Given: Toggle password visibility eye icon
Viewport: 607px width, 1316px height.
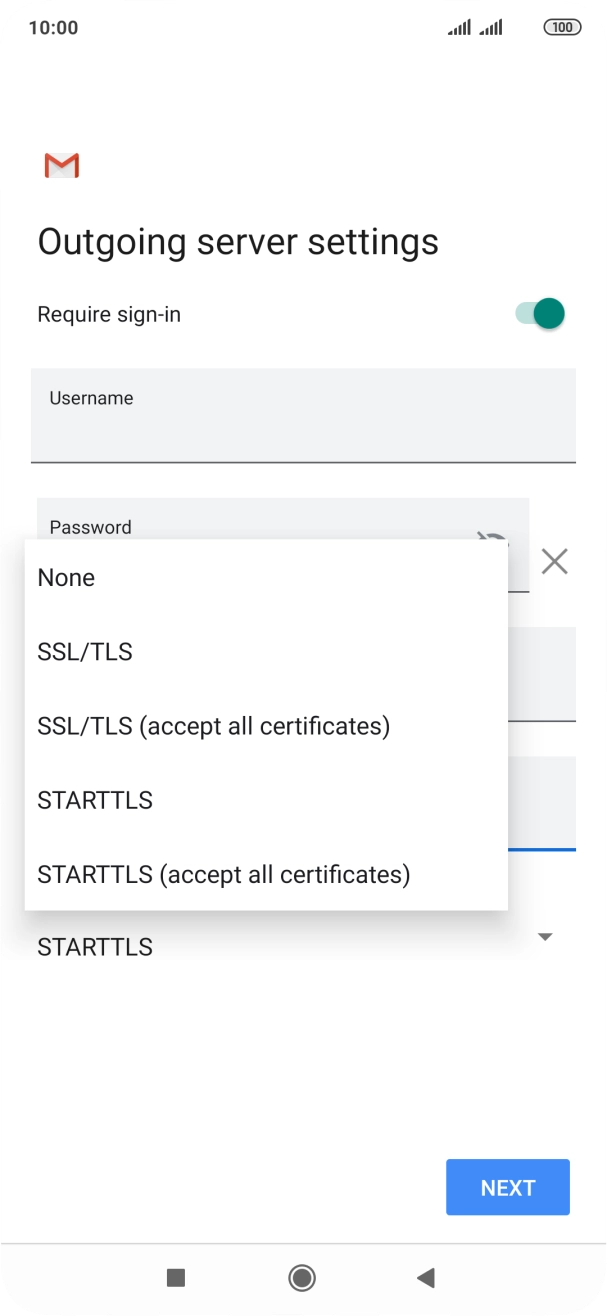Looking at the screenshot, I should tap(492, 542).
